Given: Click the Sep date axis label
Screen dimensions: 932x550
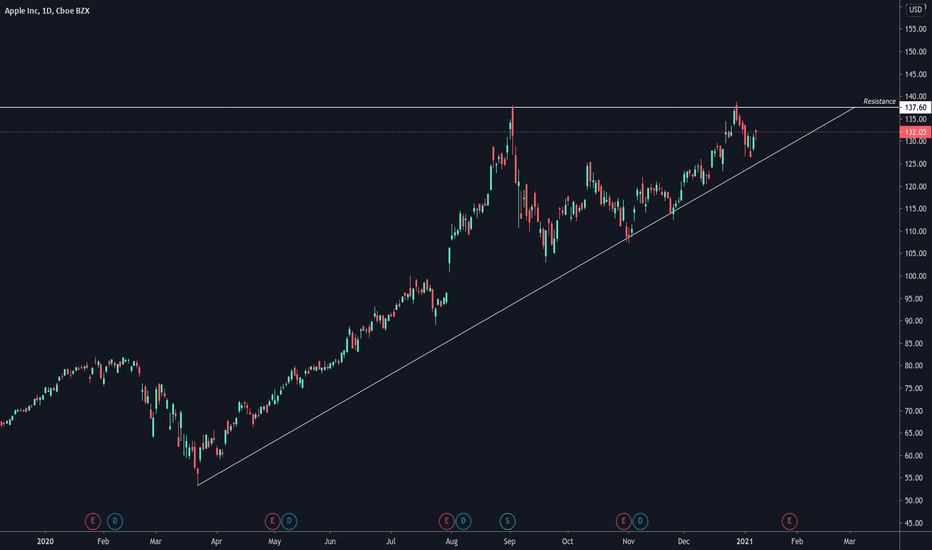Looking at the screenshot, I should pos(509,541).
